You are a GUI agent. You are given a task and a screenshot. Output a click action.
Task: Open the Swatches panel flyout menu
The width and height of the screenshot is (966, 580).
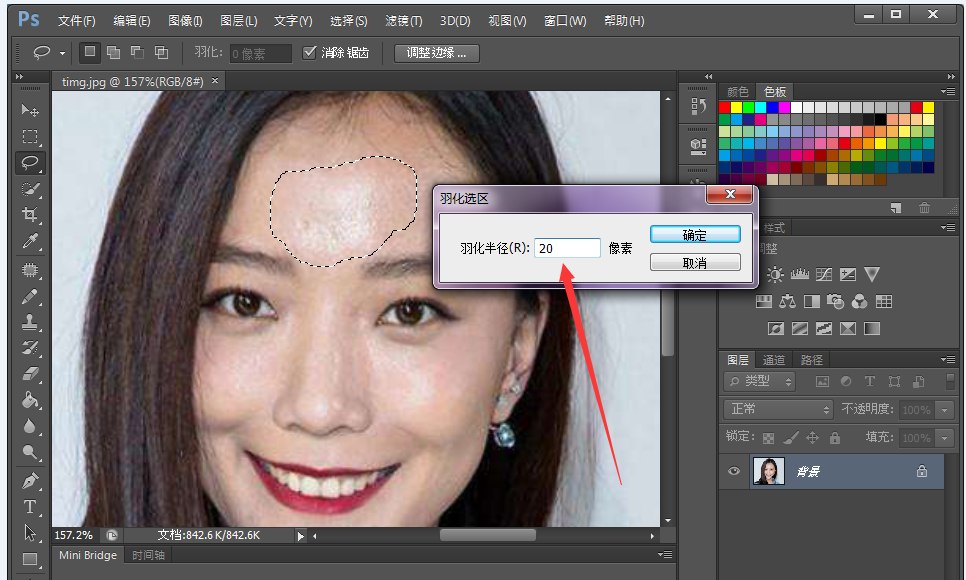(949, 91)
